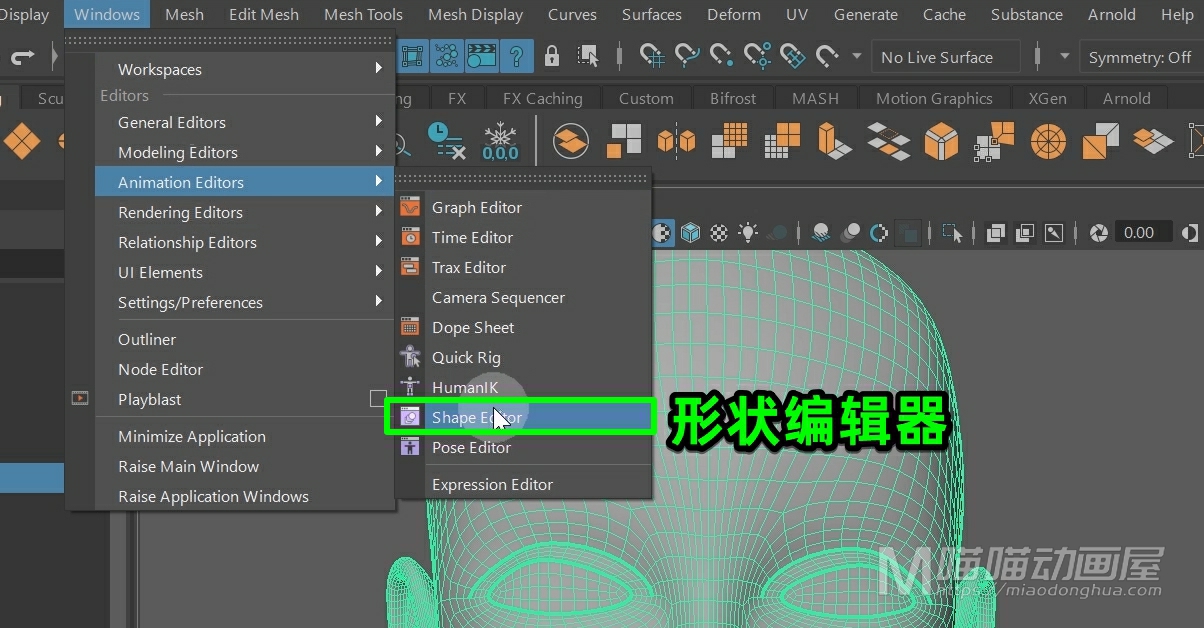Toggle Snap to view planes icon
1204x628 pixels.
[792, 56]
